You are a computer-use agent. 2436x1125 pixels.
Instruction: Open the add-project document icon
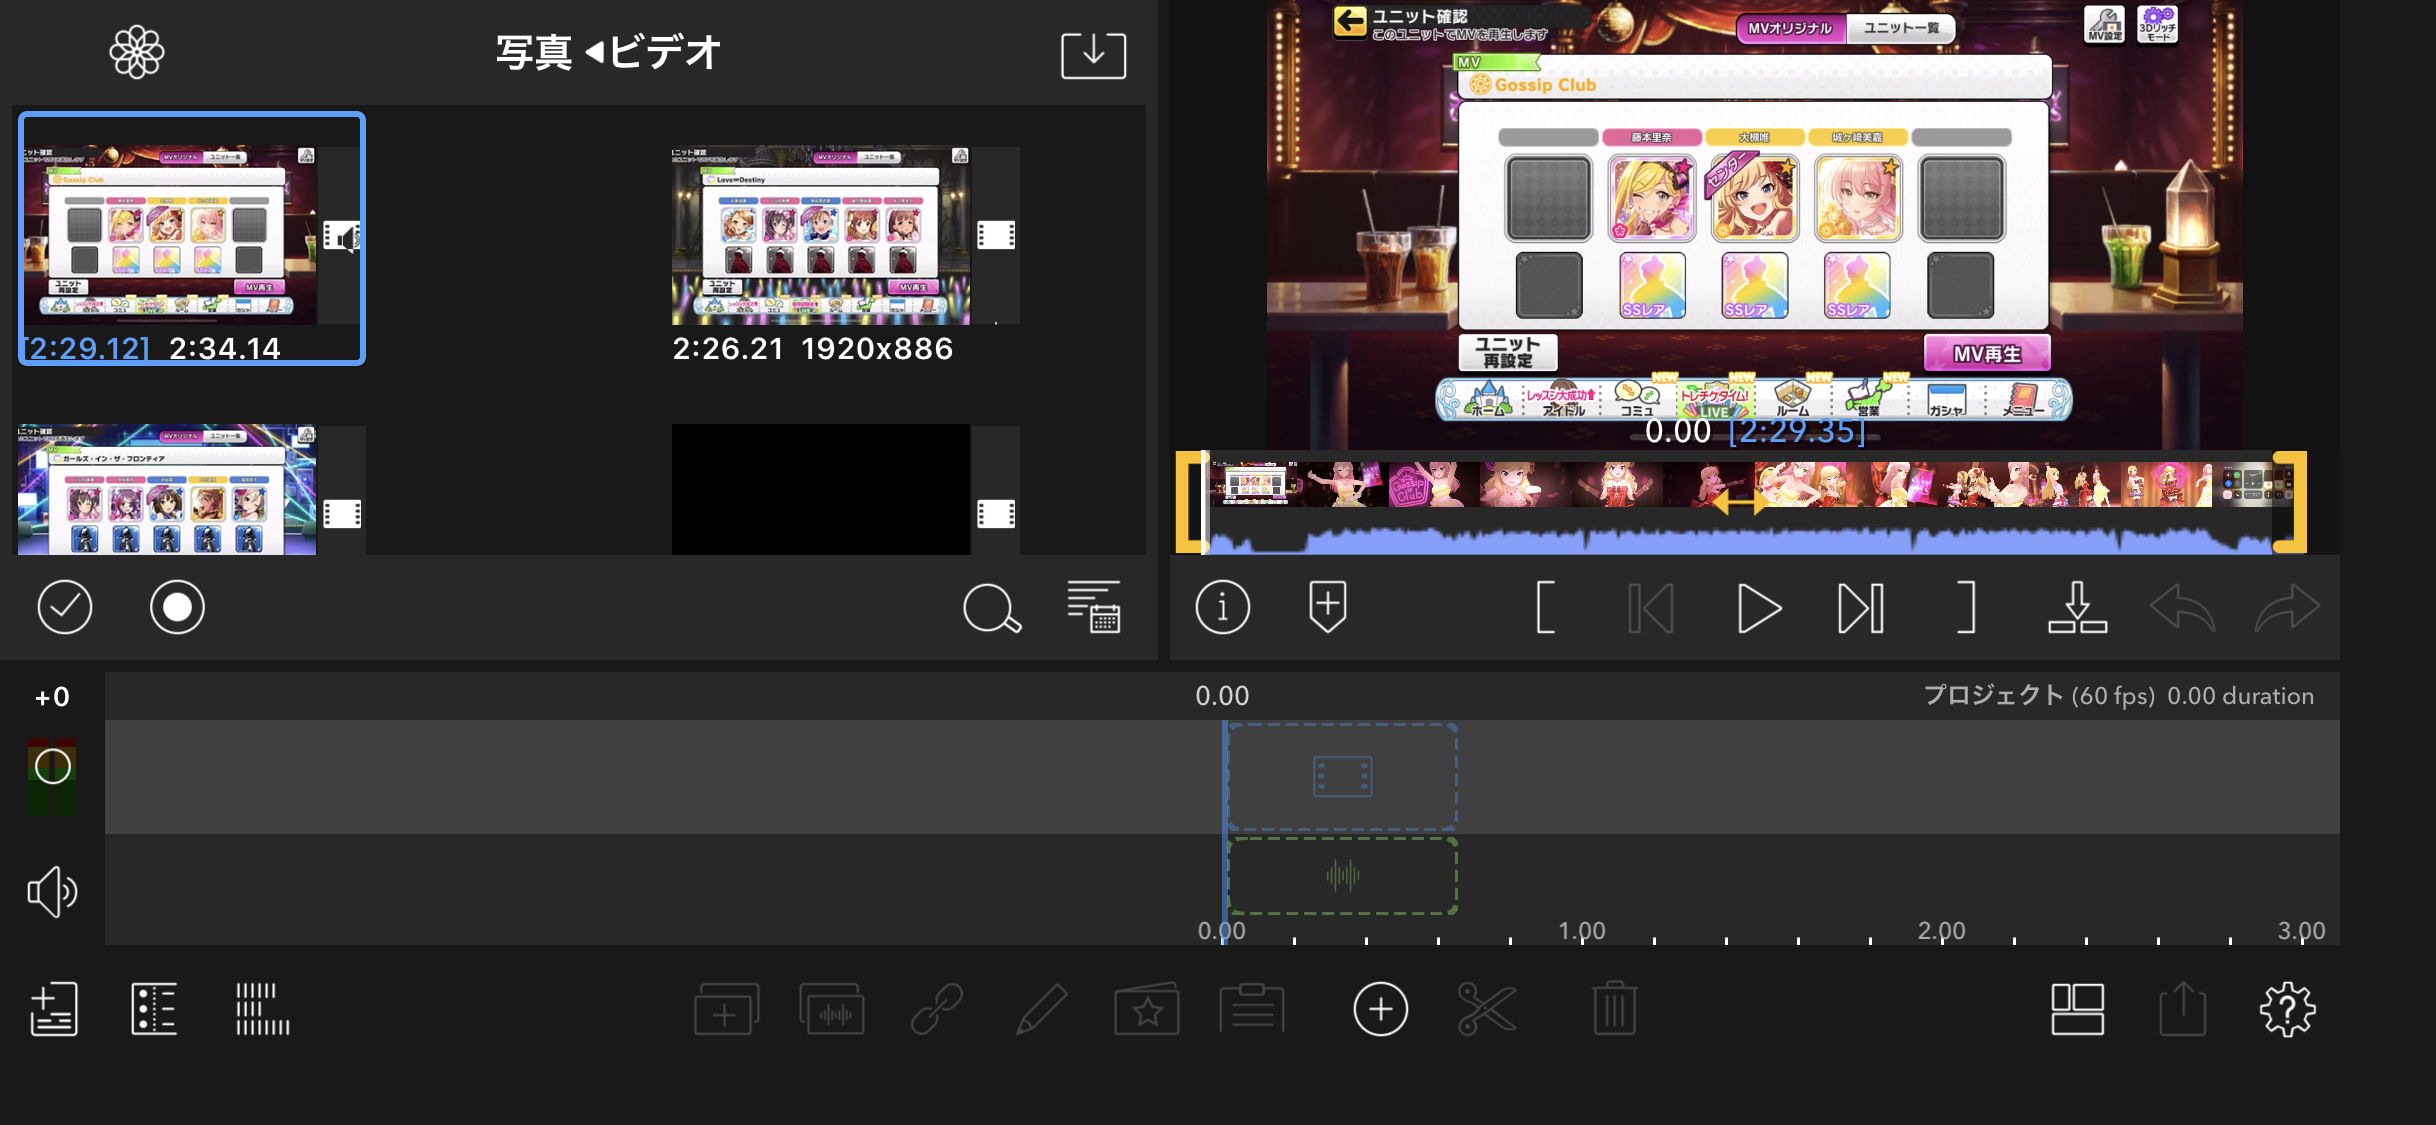click(53, 1009)
